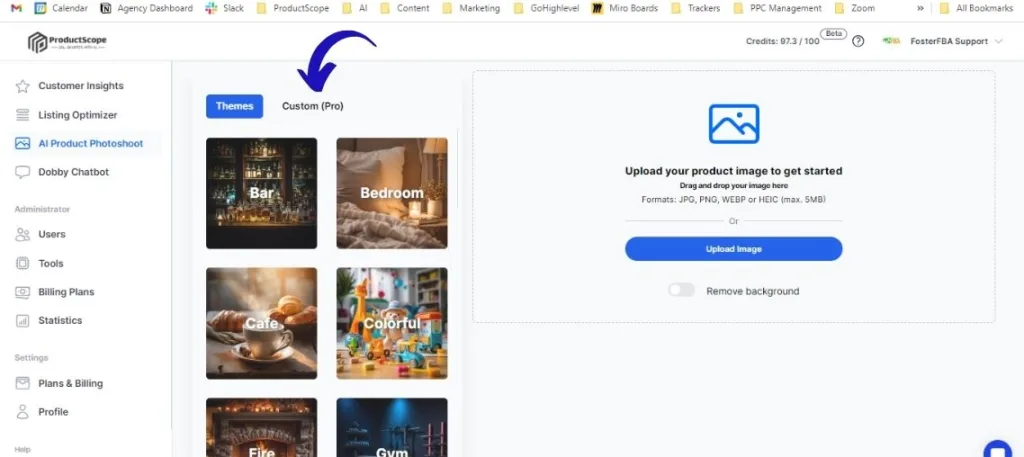Screen dimensions: 1024x457
Task: Open the Slack bookmark
Action: pyautogui.click(x=224, y=8)
